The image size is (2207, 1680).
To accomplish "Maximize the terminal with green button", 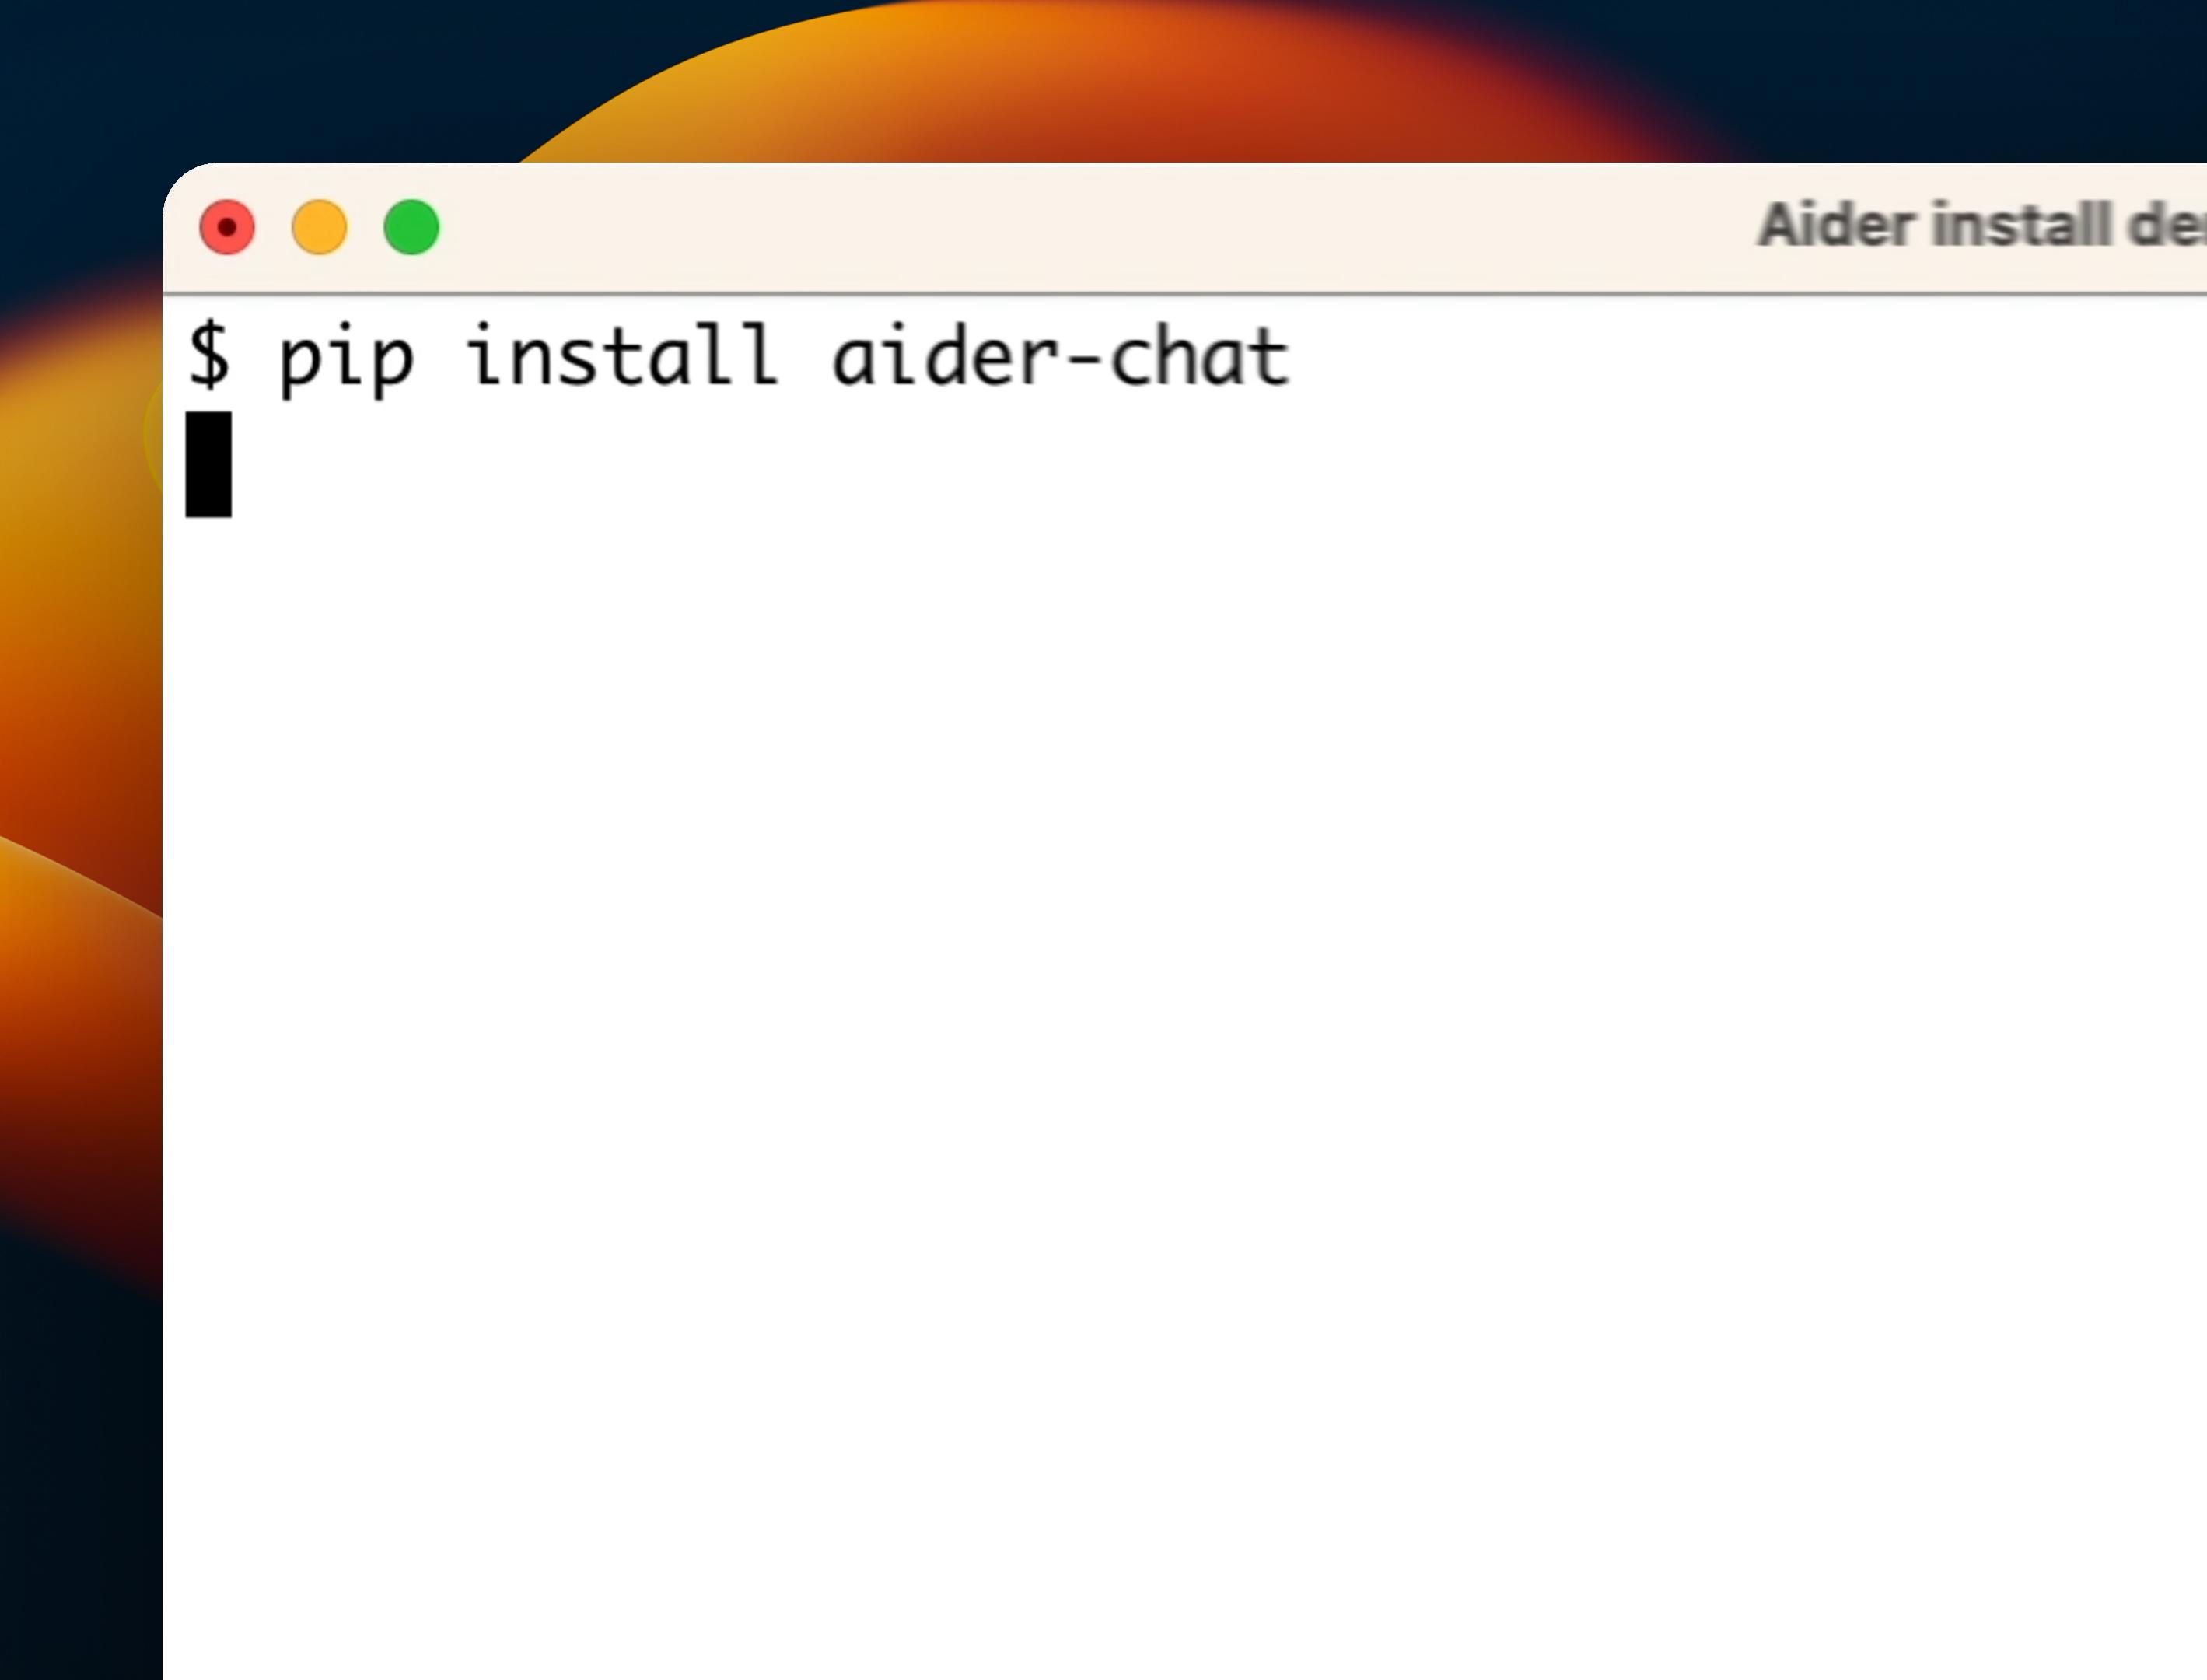I will click(412, 228).
